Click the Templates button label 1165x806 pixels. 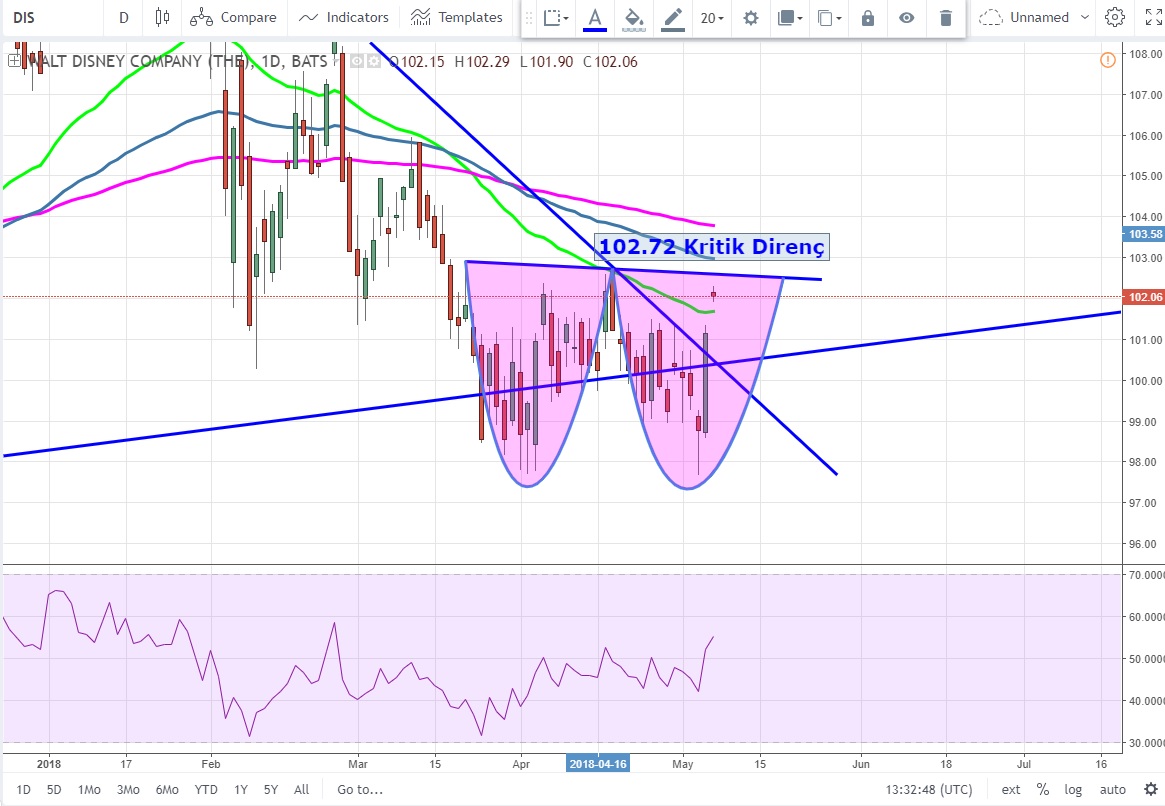[x=470, y=17]
